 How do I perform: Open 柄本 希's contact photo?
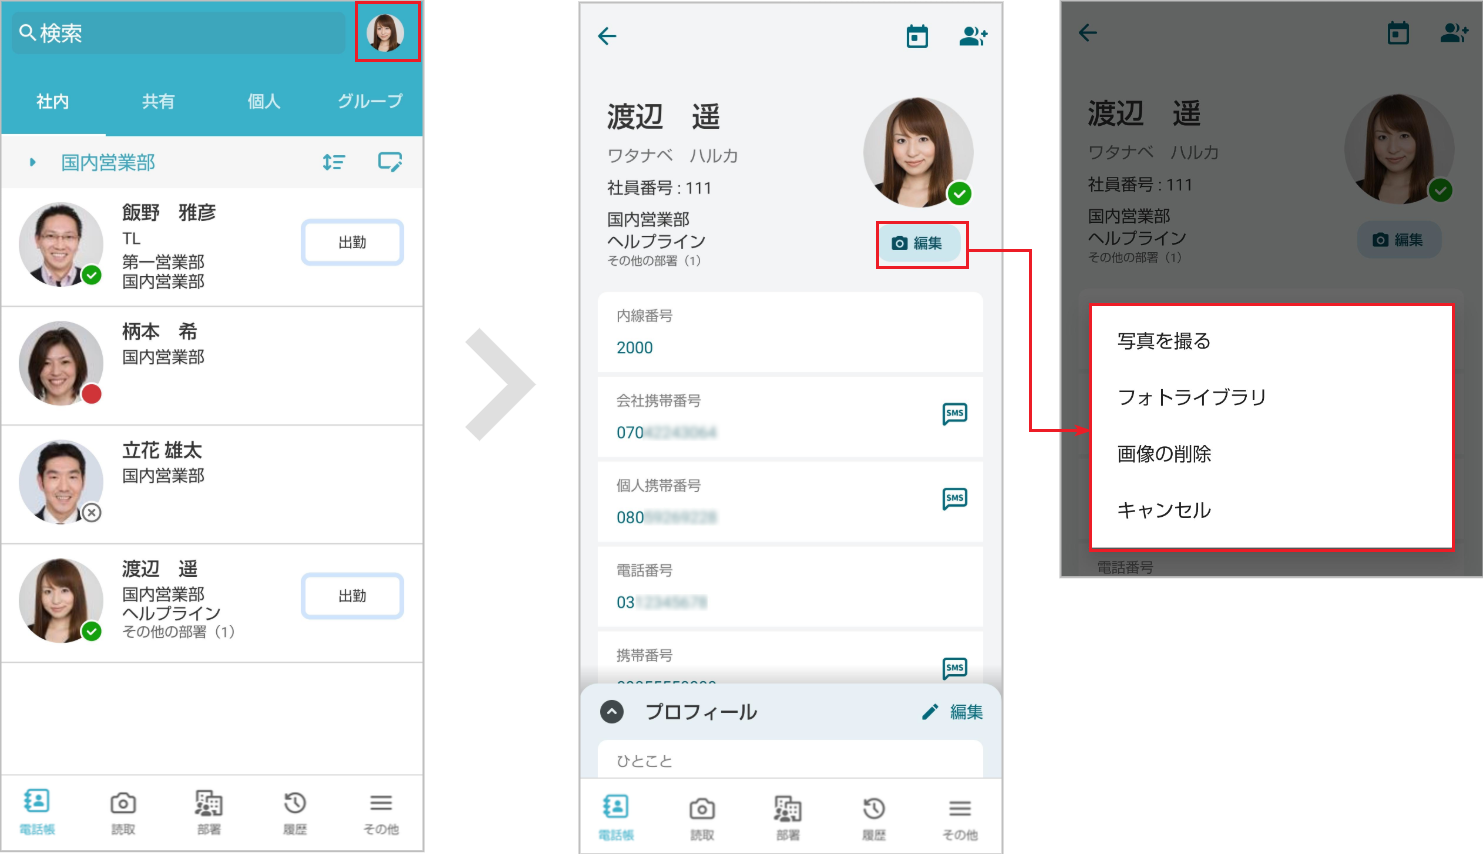61,363
